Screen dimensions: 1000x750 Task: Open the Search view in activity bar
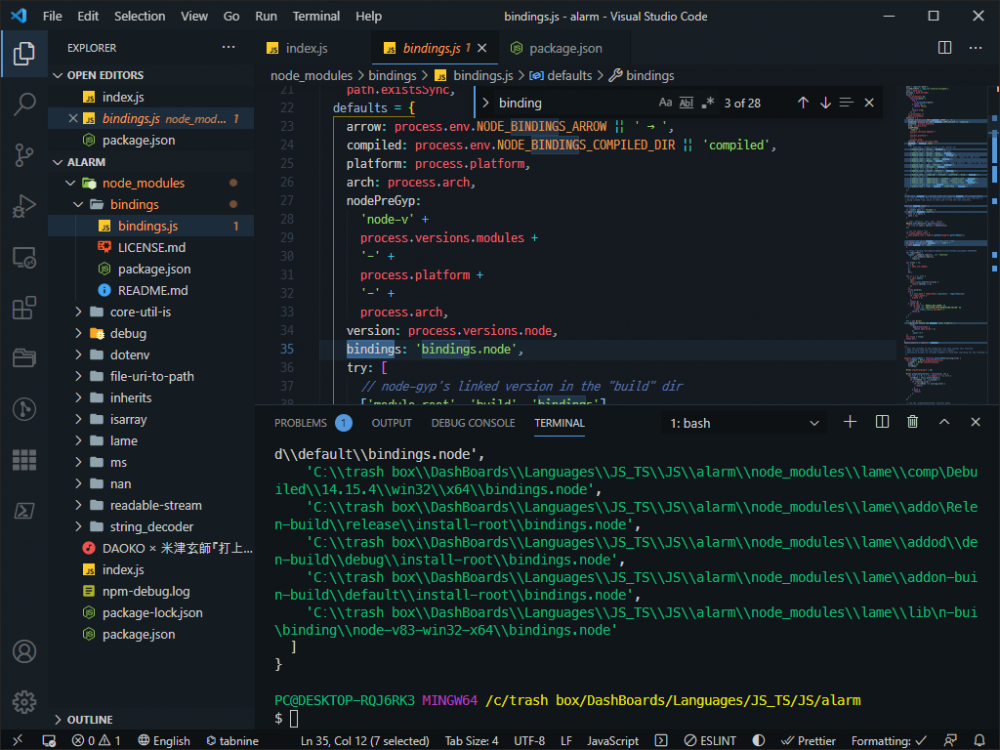point(24,104)
